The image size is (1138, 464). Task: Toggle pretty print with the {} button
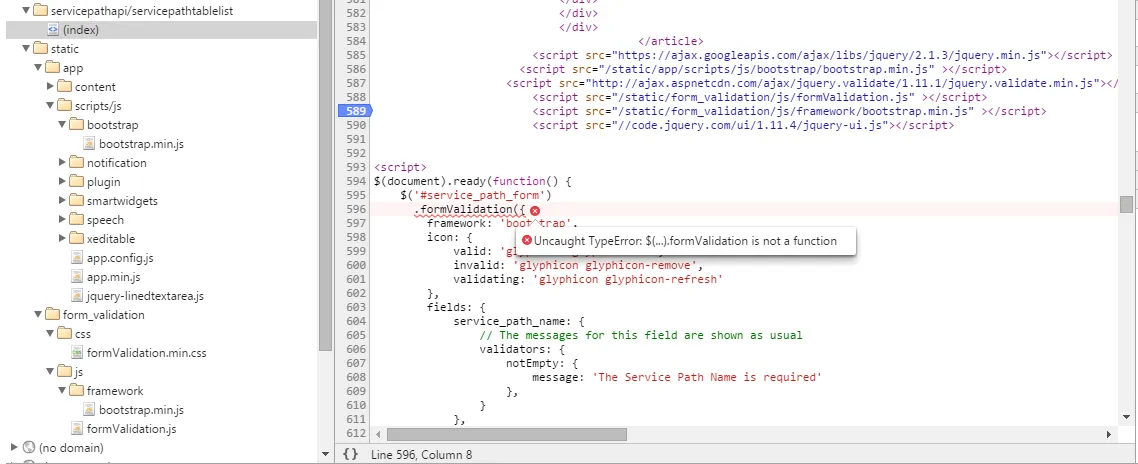[351, 455]
